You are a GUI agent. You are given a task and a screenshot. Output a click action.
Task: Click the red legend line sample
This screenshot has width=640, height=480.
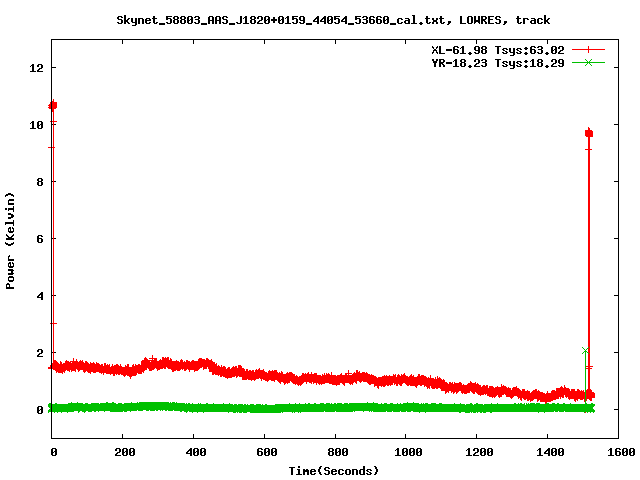pos(588,50)
